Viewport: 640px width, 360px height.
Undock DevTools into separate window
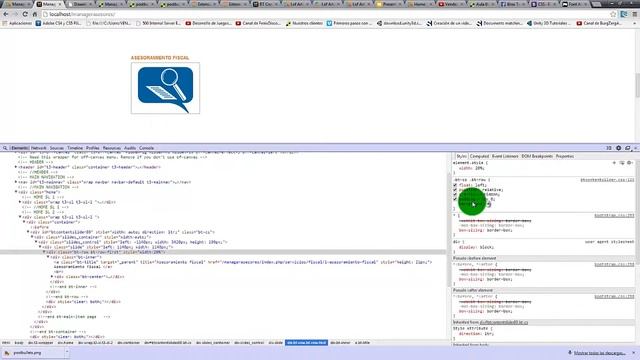tap(628, 148)
